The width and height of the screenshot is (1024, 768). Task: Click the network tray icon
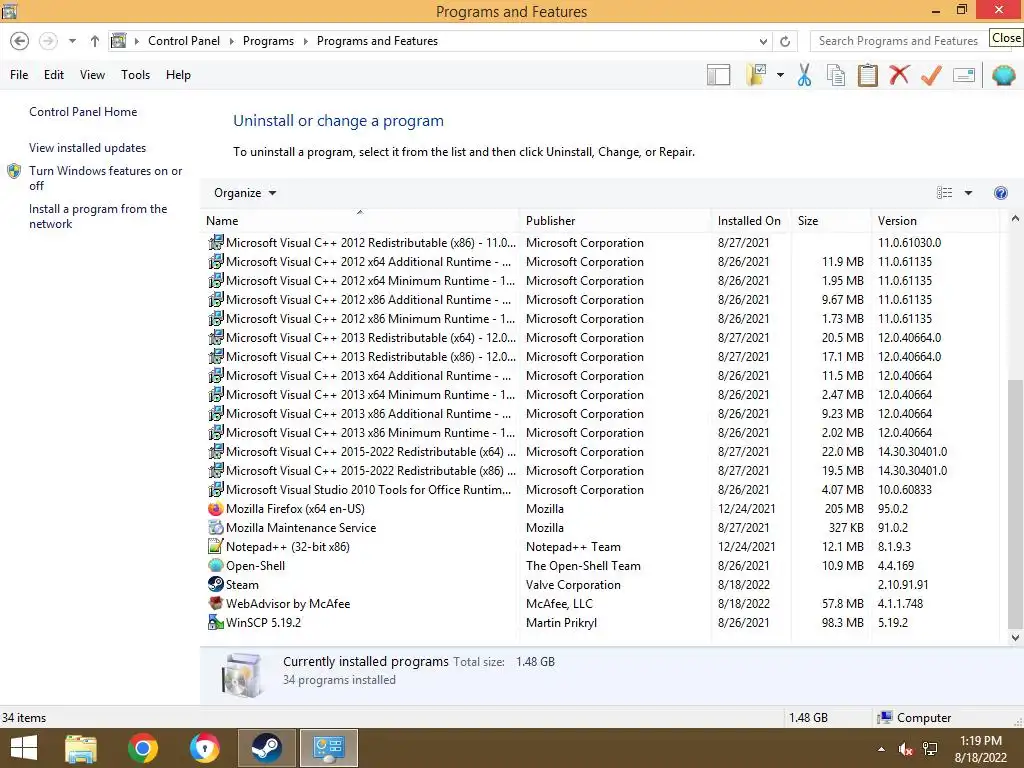(x=930, y=749)
